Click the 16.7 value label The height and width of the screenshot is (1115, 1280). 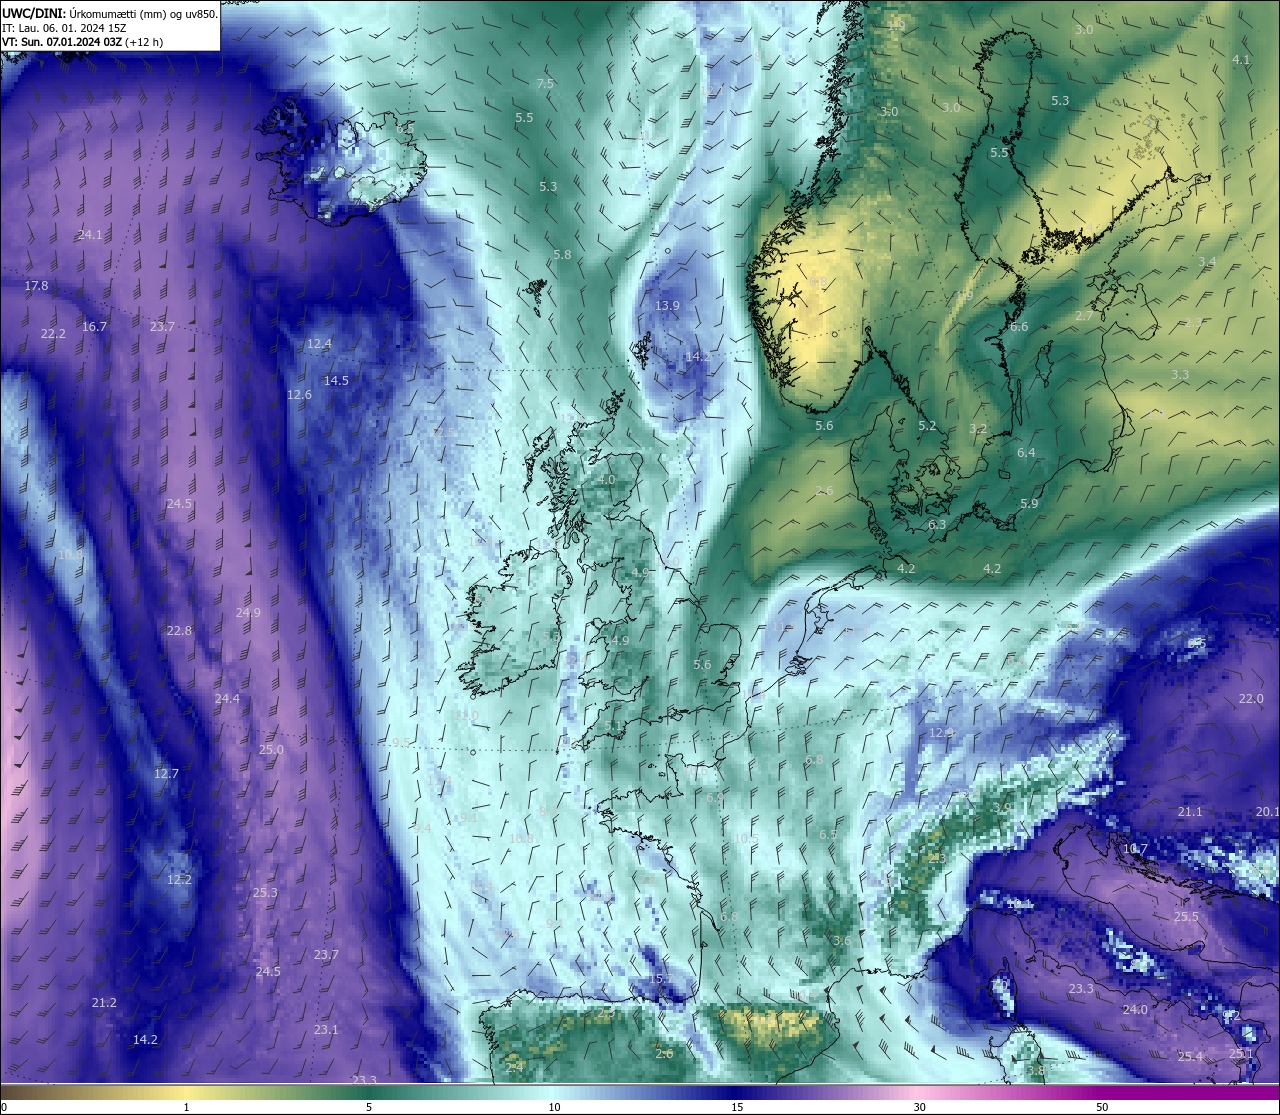click(94, 326)
